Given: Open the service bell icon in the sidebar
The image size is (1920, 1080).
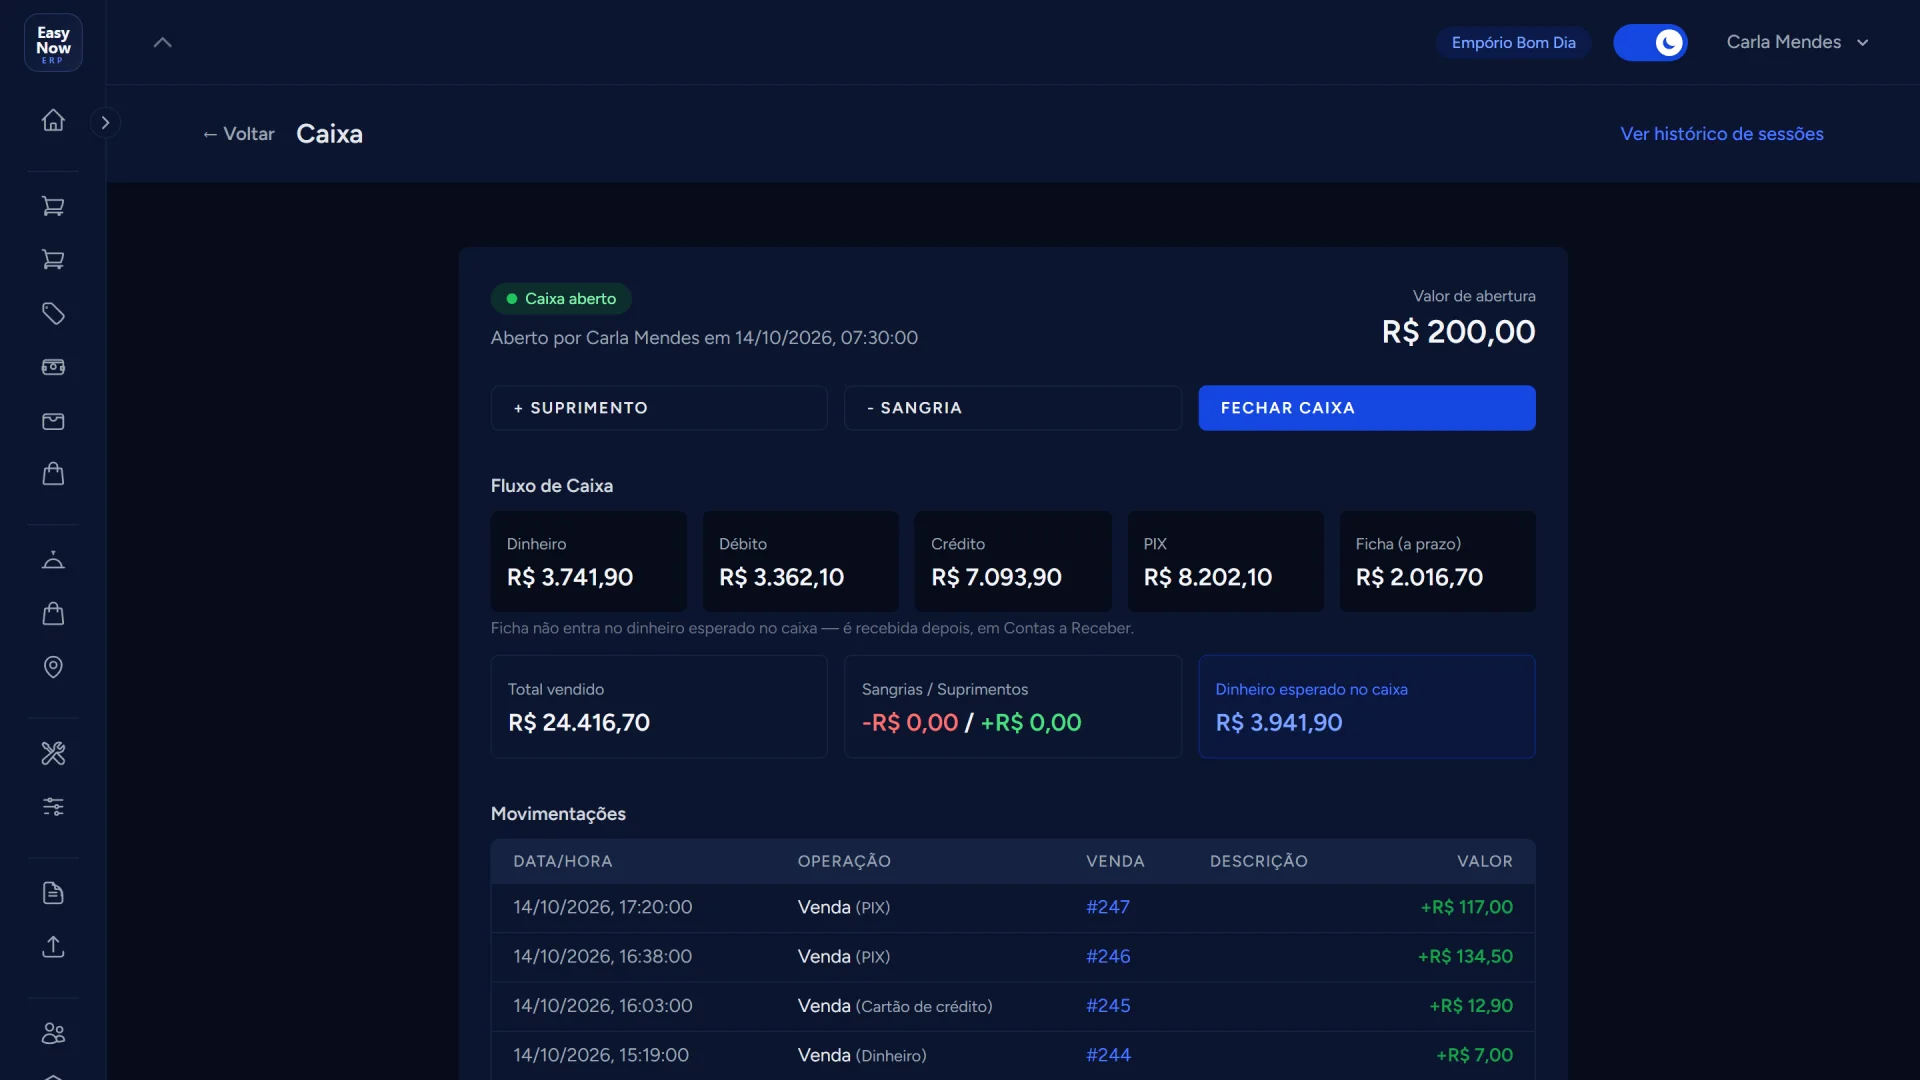Looking at the screenshot, I should coord(53,559).
